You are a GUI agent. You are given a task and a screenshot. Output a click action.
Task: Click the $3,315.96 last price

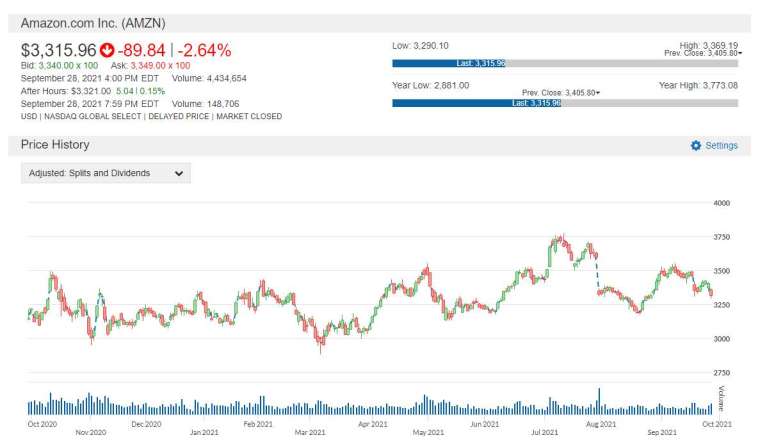(59, 50)
